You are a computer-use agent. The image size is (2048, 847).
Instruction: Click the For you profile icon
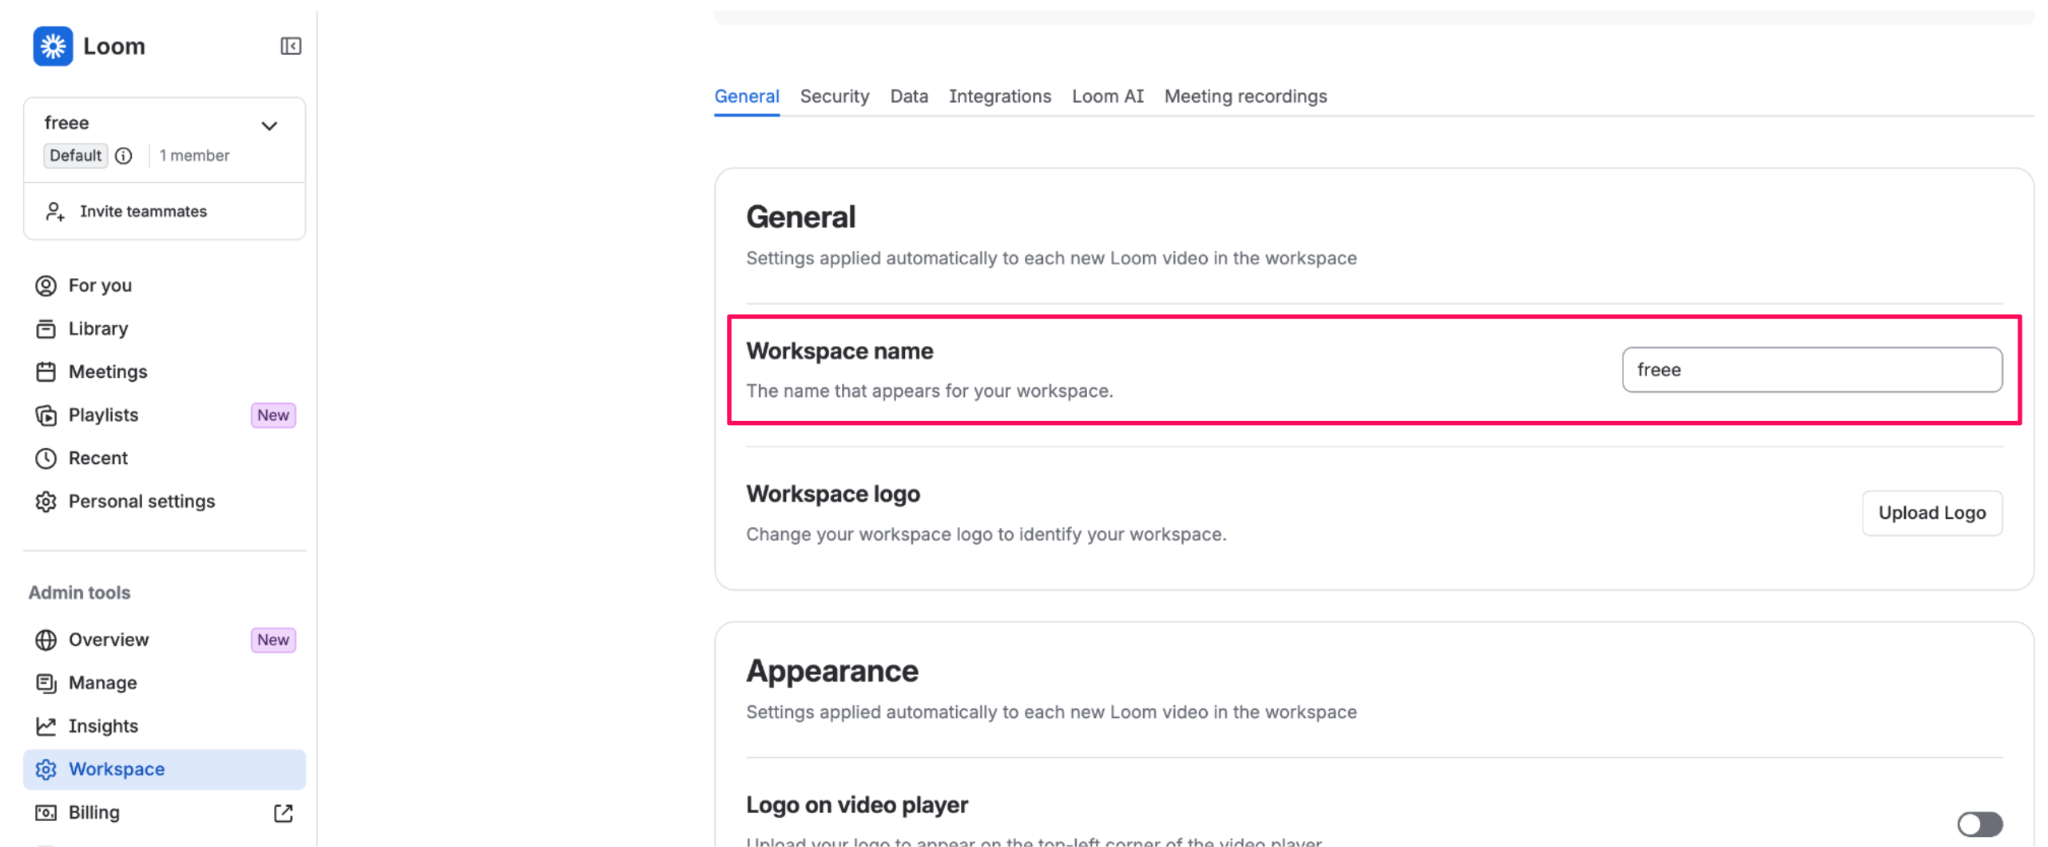46,286
